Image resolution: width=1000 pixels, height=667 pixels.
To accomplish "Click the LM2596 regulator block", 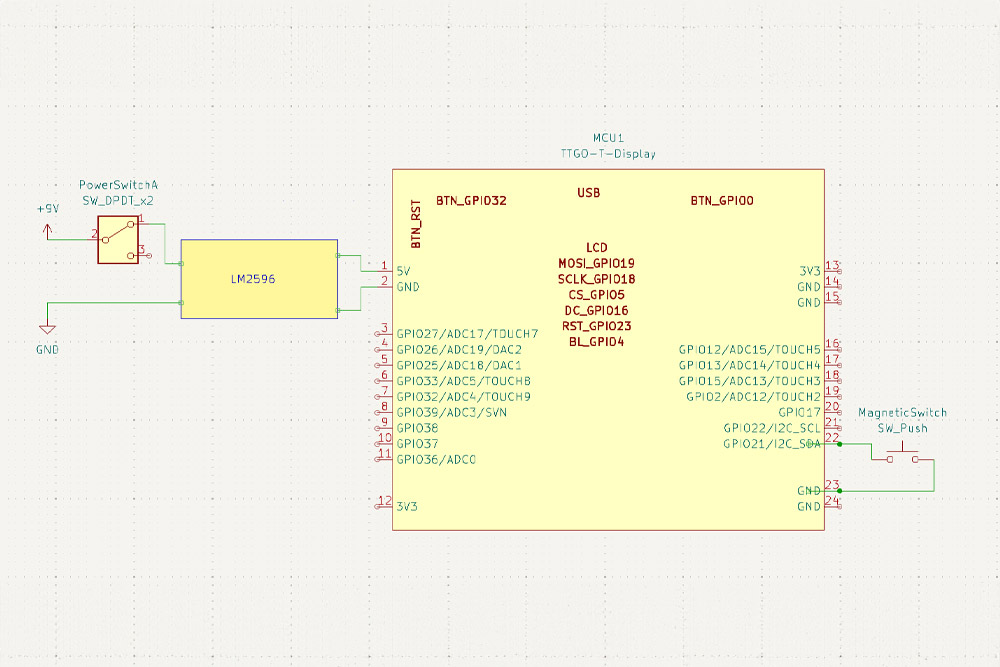I will (x=259, y=279).
